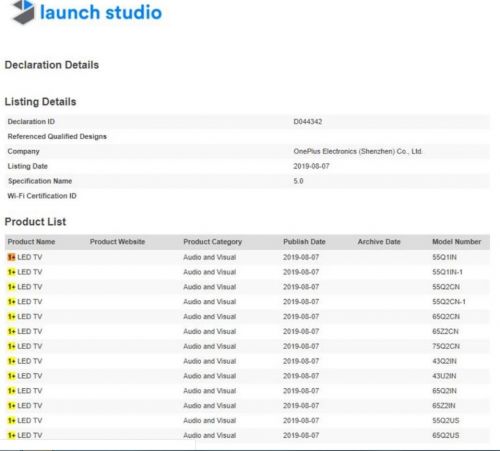500x451 pixels.
Task: Click the Publish Date column header
Action: [x=304, y=242]
